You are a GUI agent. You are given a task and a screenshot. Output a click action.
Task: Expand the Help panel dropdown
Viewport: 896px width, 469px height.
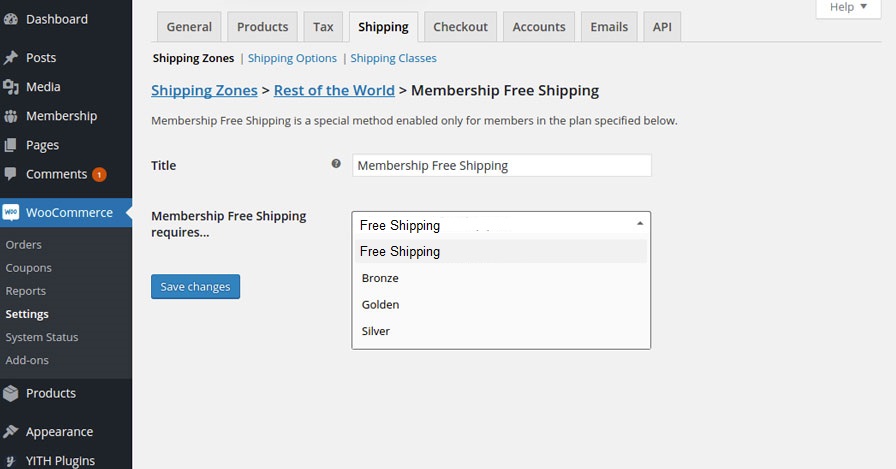849,8
